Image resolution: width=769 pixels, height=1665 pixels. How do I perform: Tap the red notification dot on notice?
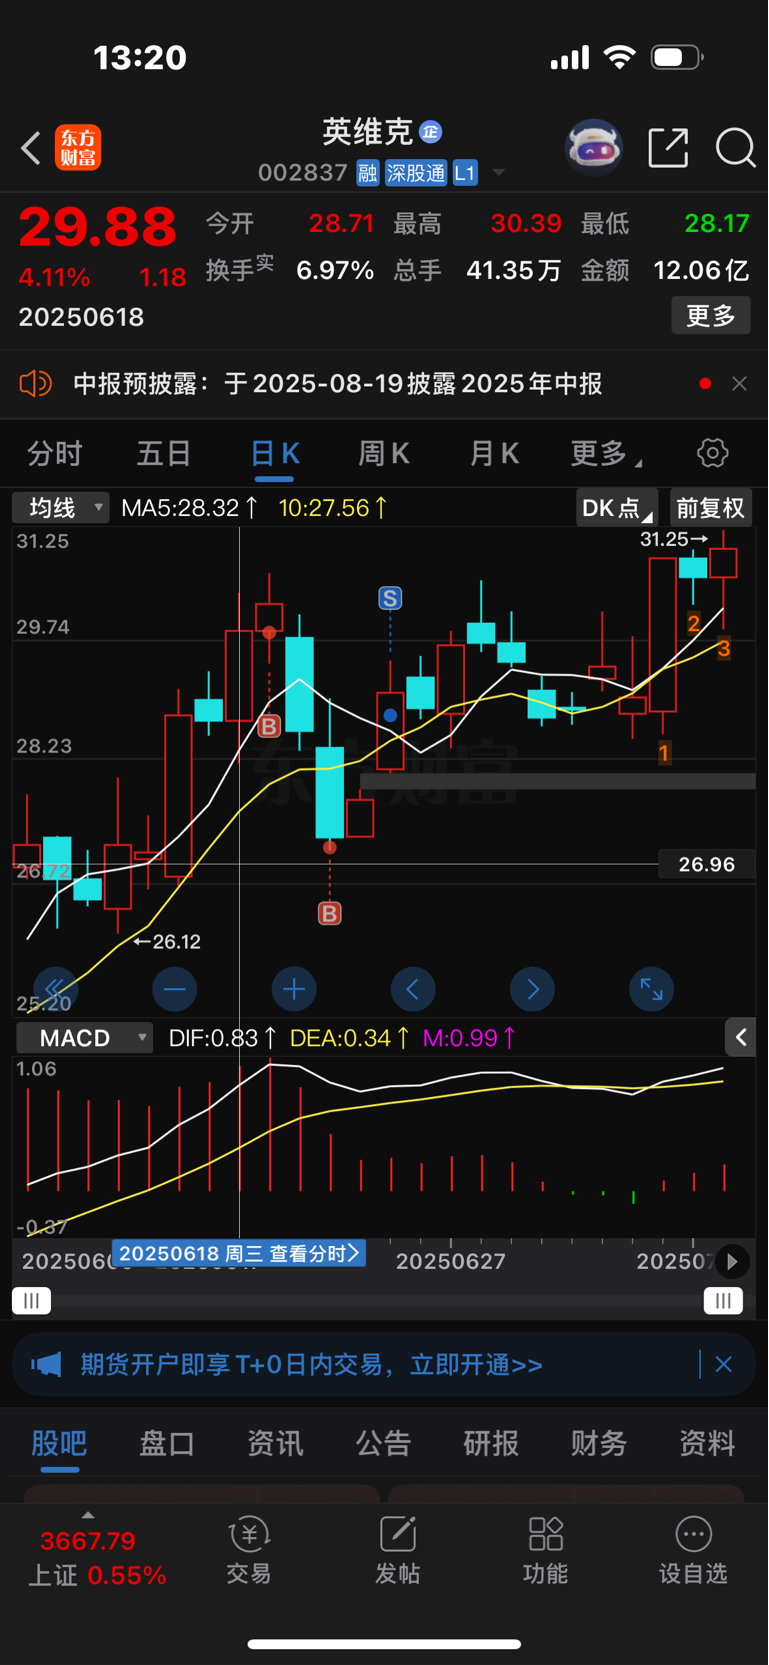click(x=705, y=383)
